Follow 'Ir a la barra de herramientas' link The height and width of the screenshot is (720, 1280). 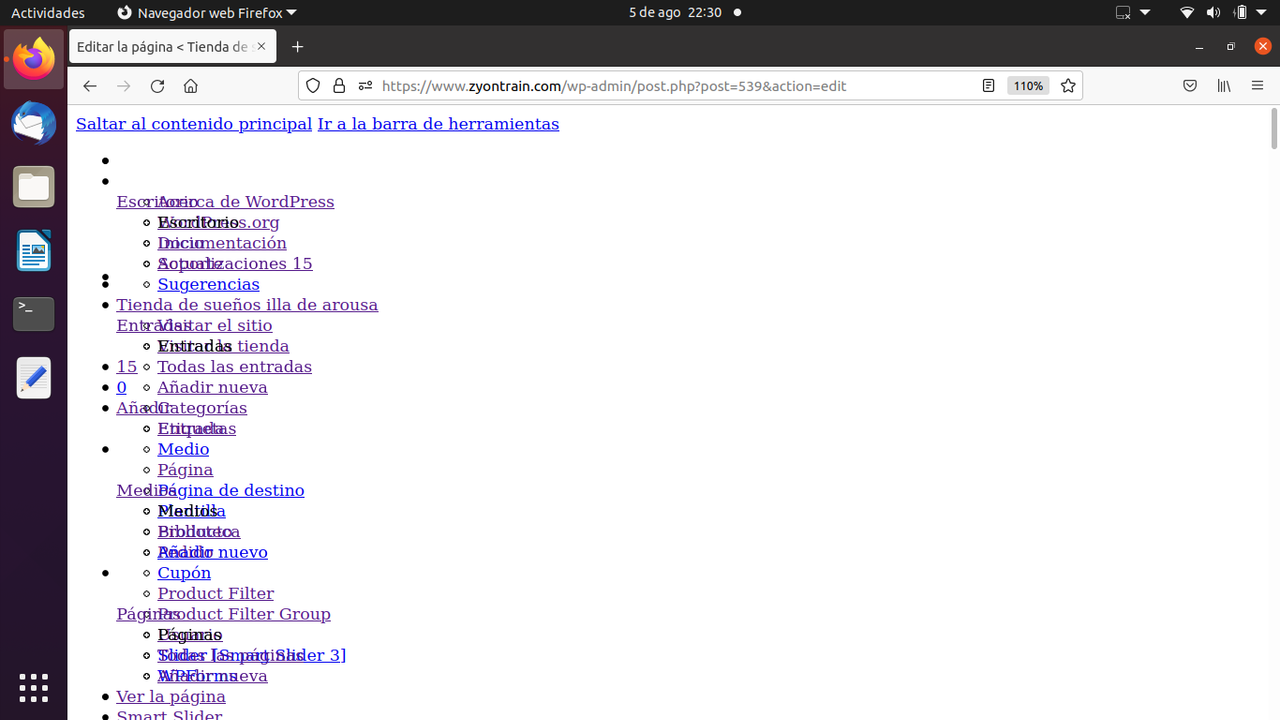click(x=438, y=124)
